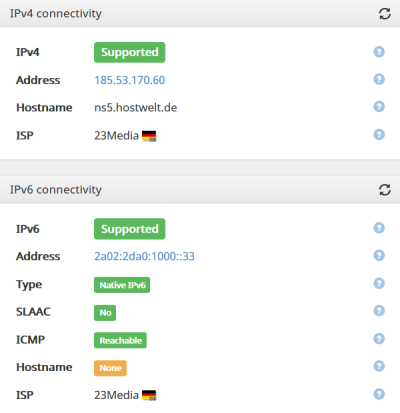Screen dimensions: 400x413
Task: Refresh the IPv4 connectivity panel
Action: point(385,14)
